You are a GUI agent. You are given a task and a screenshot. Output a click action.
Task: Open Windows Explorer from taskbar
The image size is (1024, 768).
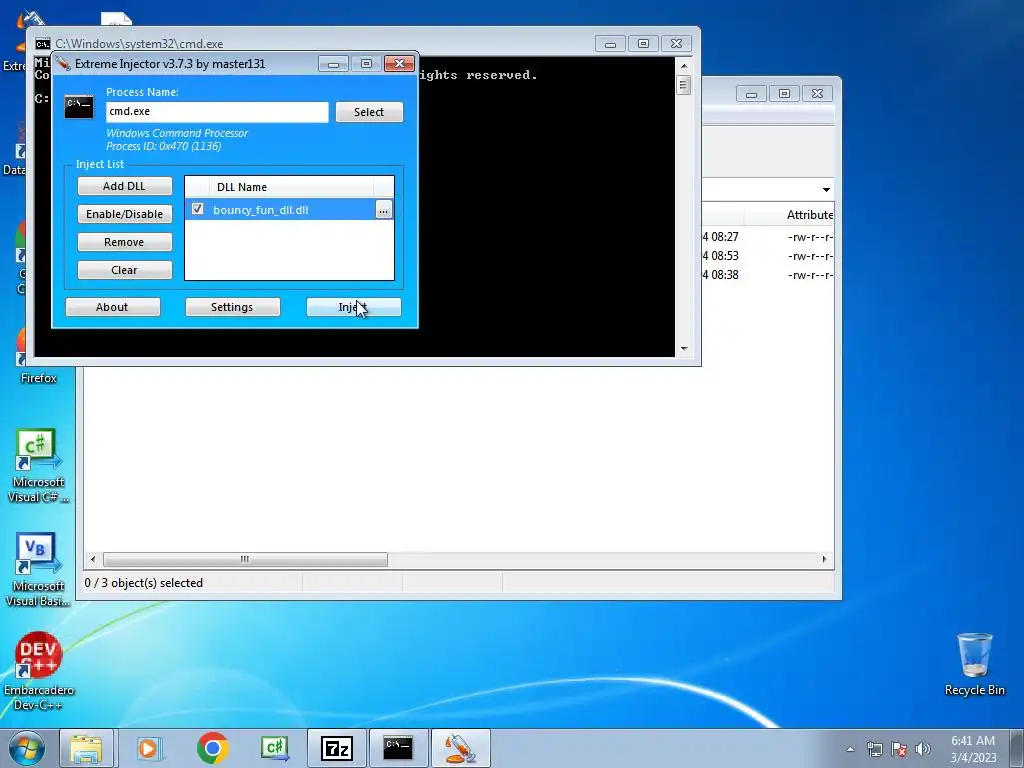click(86, 748)
